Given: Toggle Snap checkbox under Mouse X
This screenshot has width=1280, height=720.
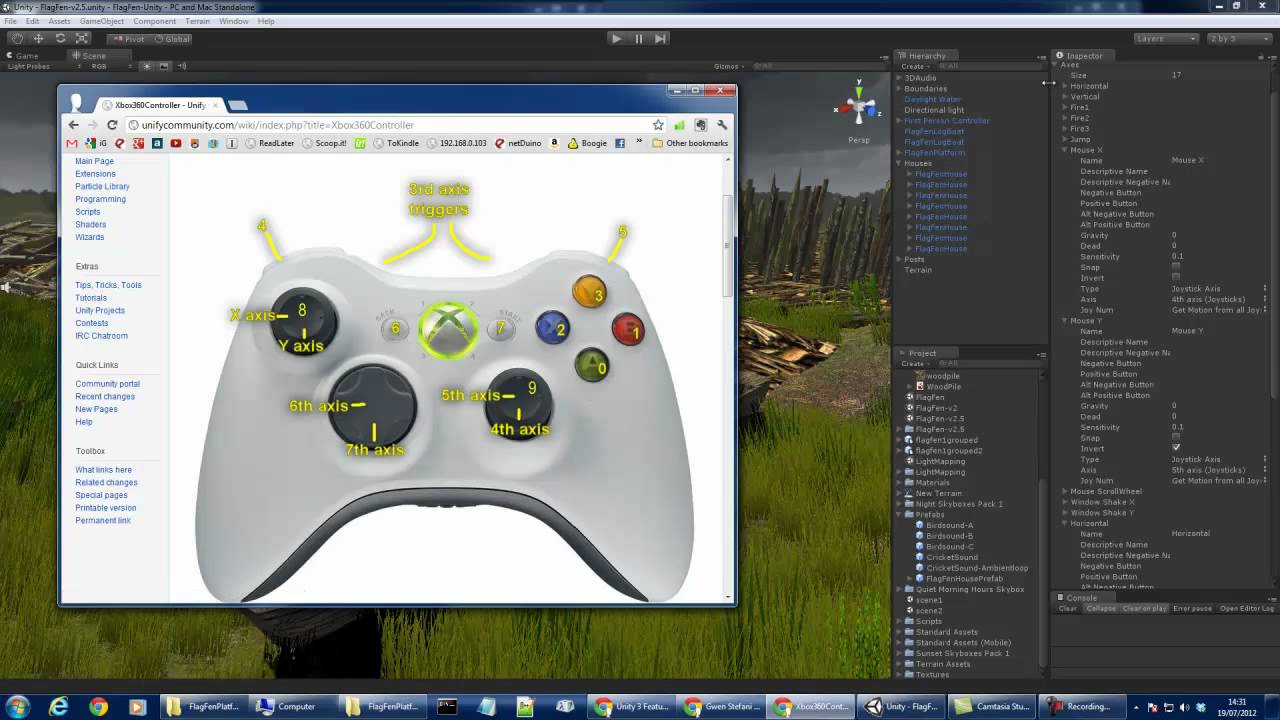Looking at the screenshot, I should [x=1176, y=267].
